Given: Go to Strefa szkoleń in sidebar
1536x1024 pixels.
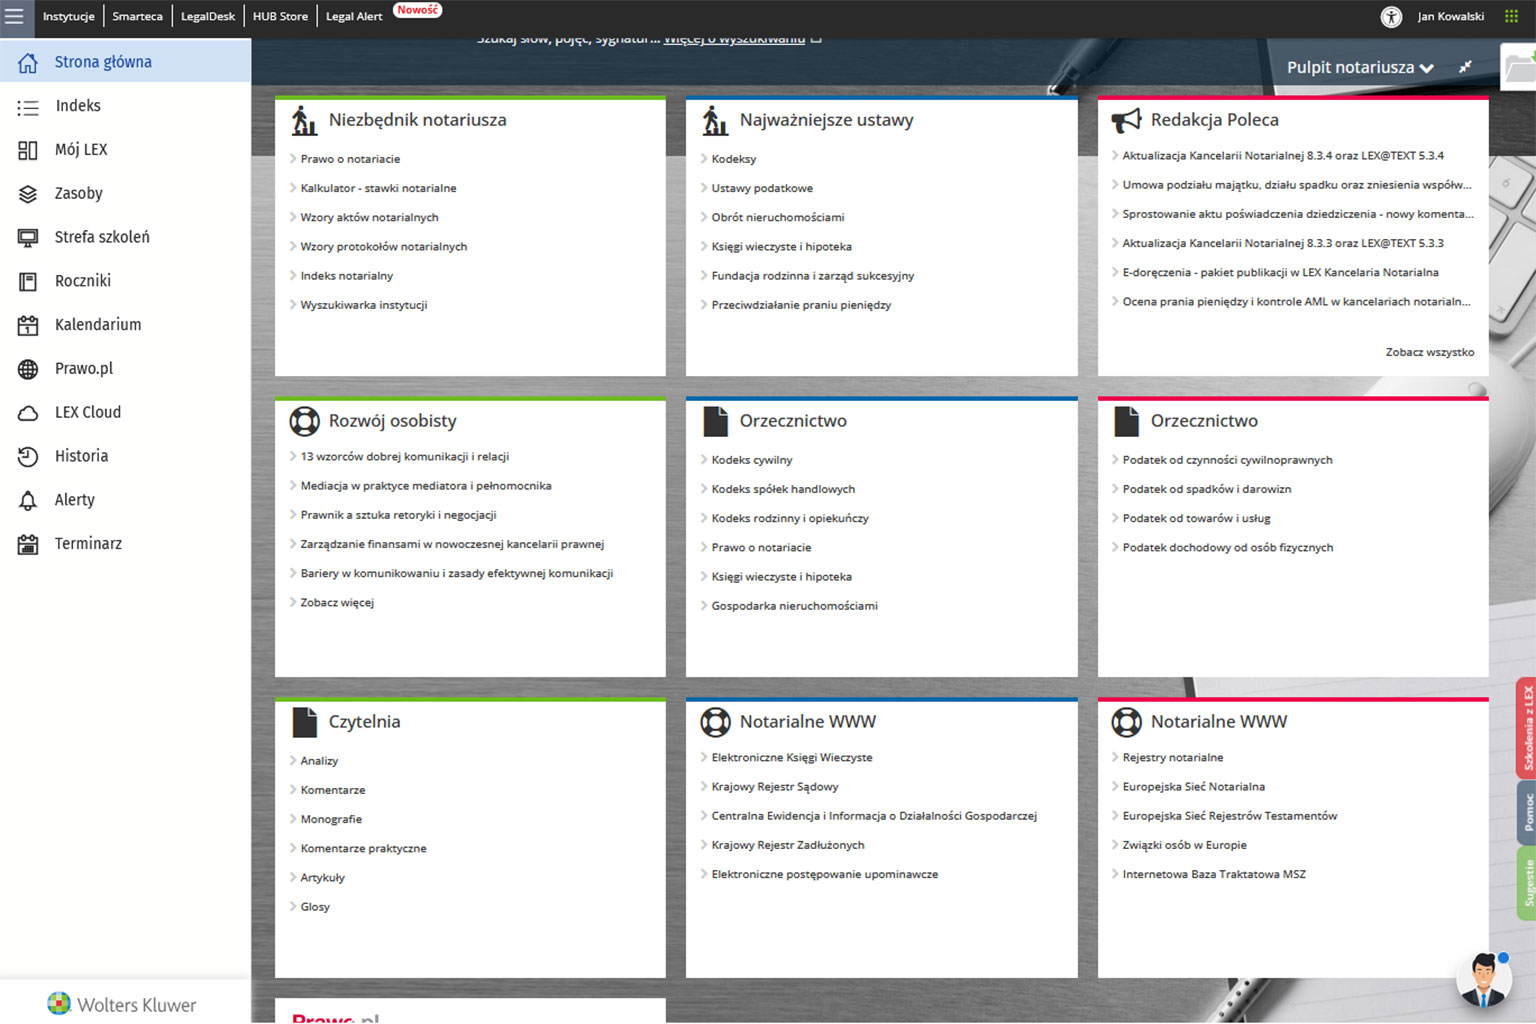Looking at the screenshot, I should (x=101, y=237).
